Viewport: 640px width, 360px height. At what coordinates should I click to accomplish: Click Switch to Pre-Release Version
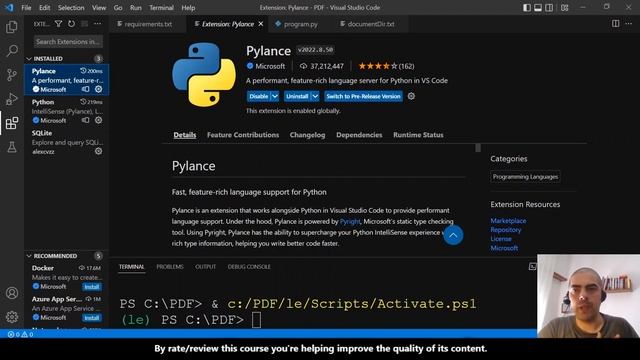tap(363, 96)
